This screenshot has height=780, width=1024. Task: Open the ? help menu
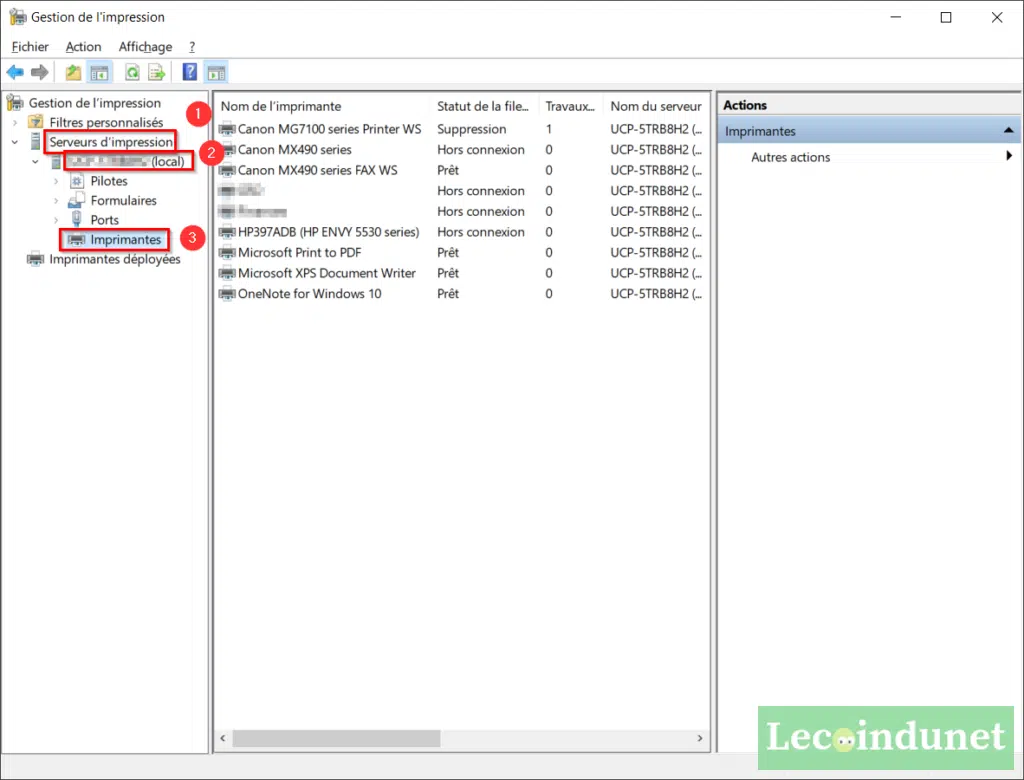(x=192, y=46)
